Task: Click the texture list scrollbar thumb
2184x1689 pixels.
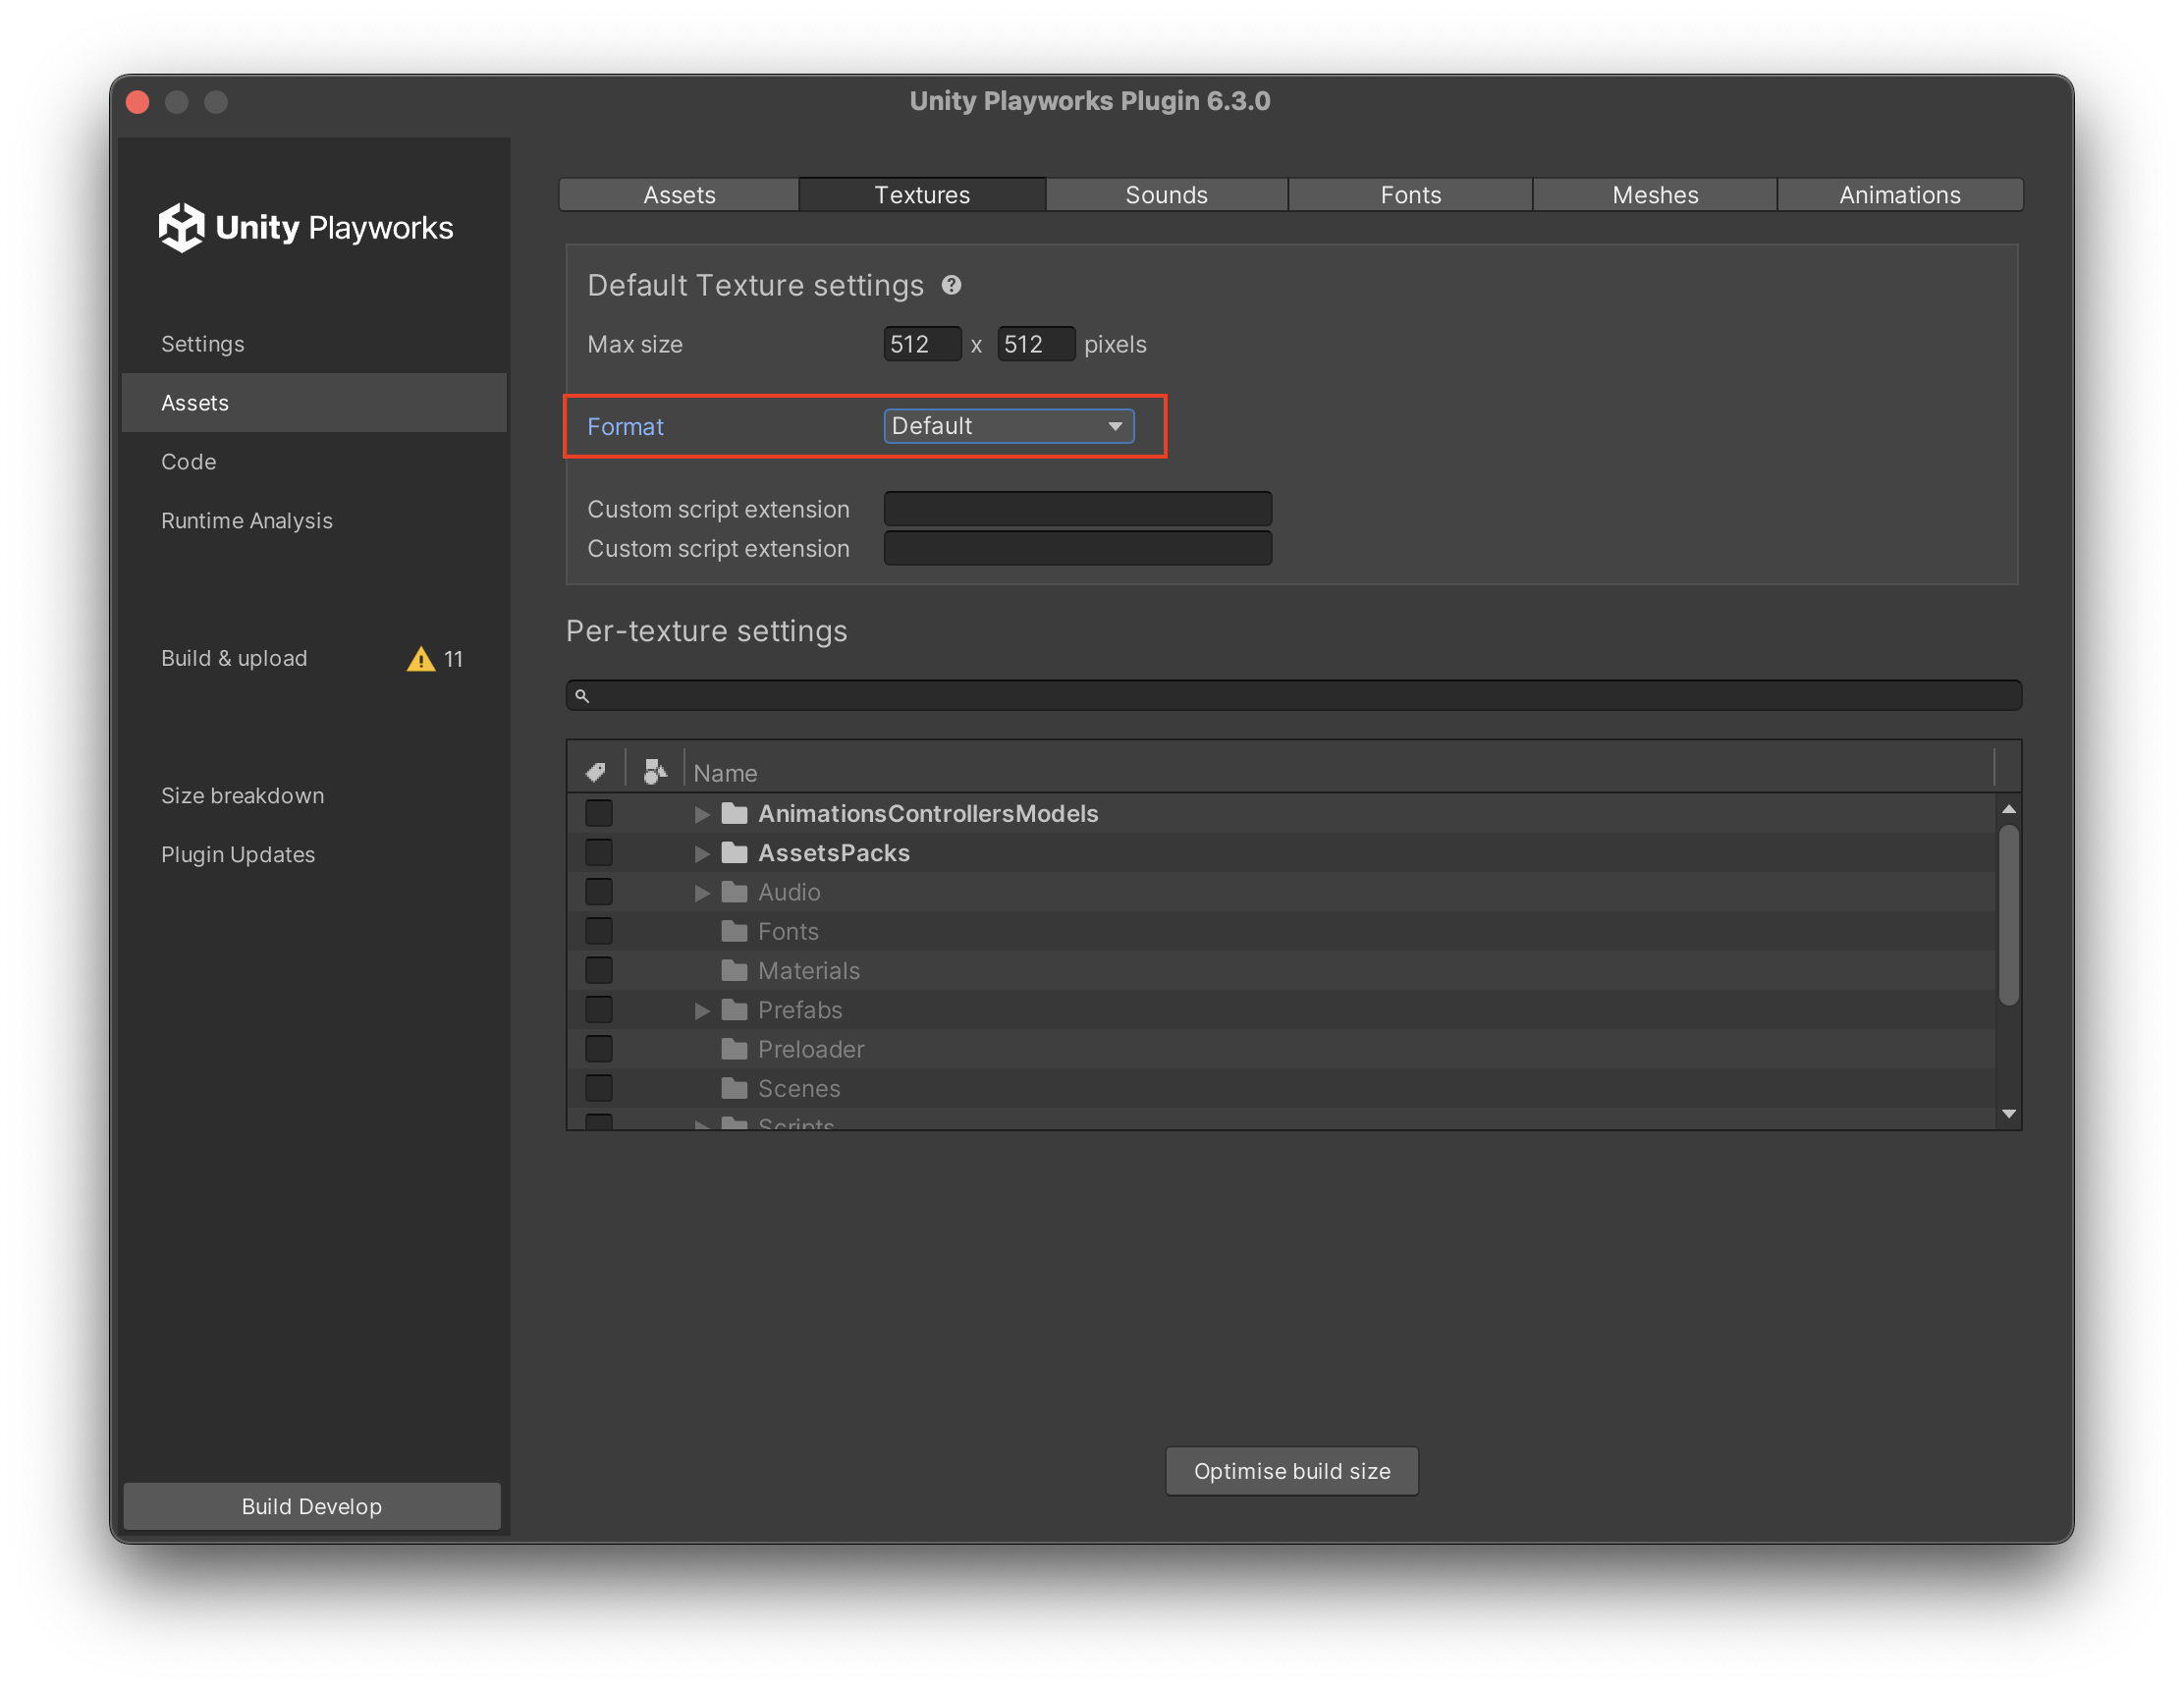Action: (2008, 914)
